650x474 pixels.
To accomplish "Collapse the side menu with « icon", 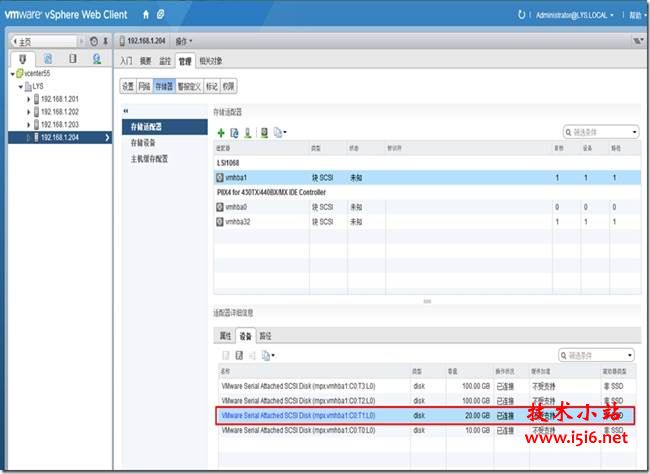I will coord(126,111).
